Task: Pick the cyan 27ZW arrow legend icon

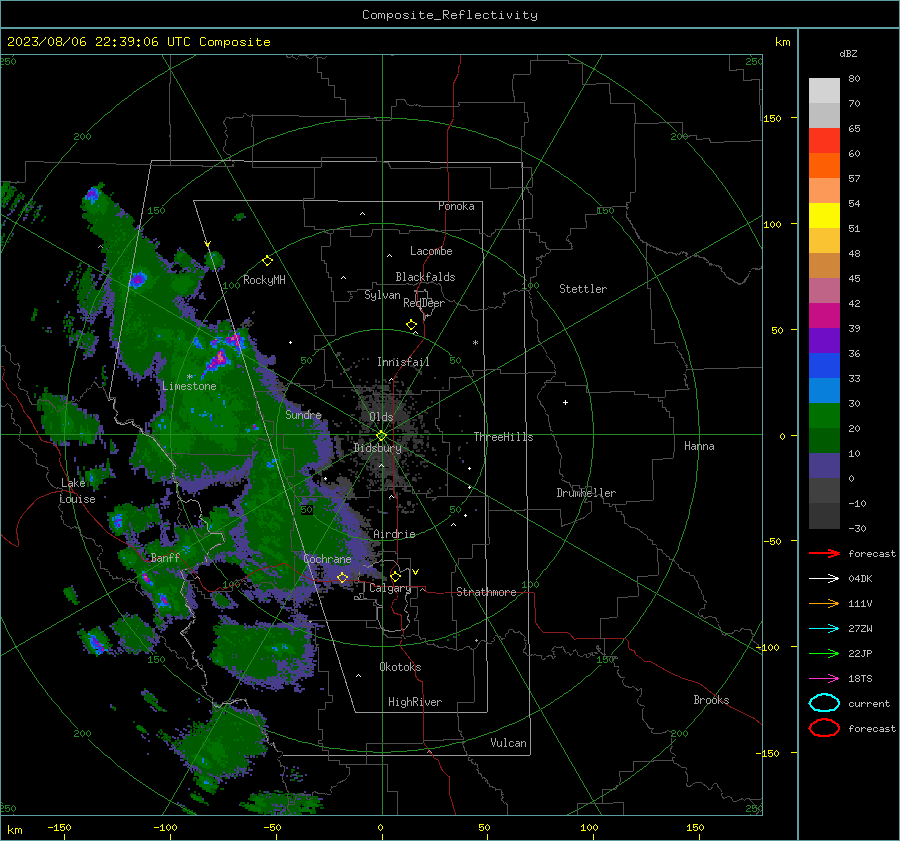Action: click(824, 628)
